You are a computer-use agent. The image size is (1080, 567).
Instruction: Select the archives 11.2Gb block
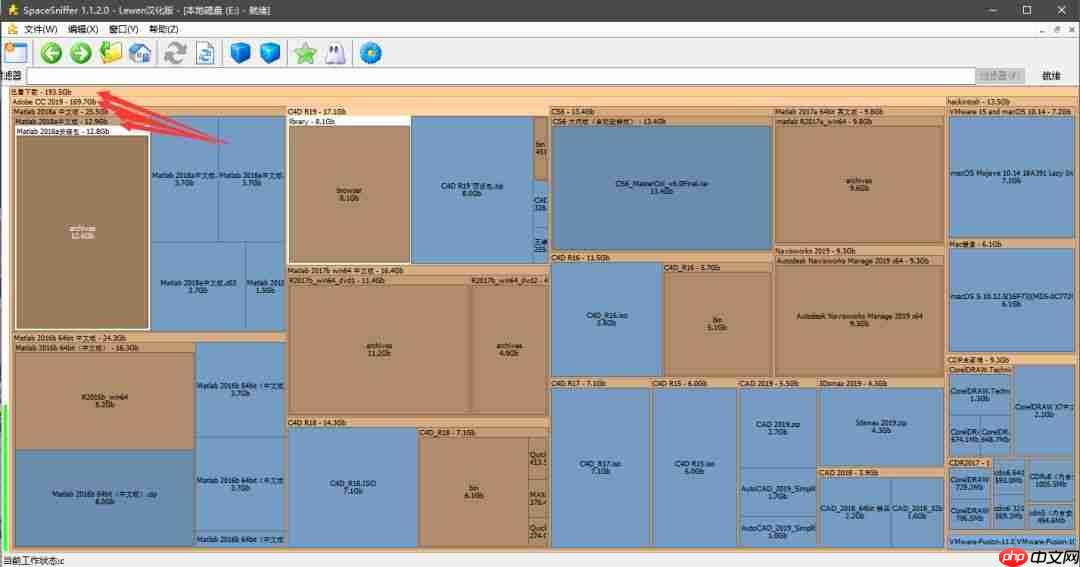(379, 349)
